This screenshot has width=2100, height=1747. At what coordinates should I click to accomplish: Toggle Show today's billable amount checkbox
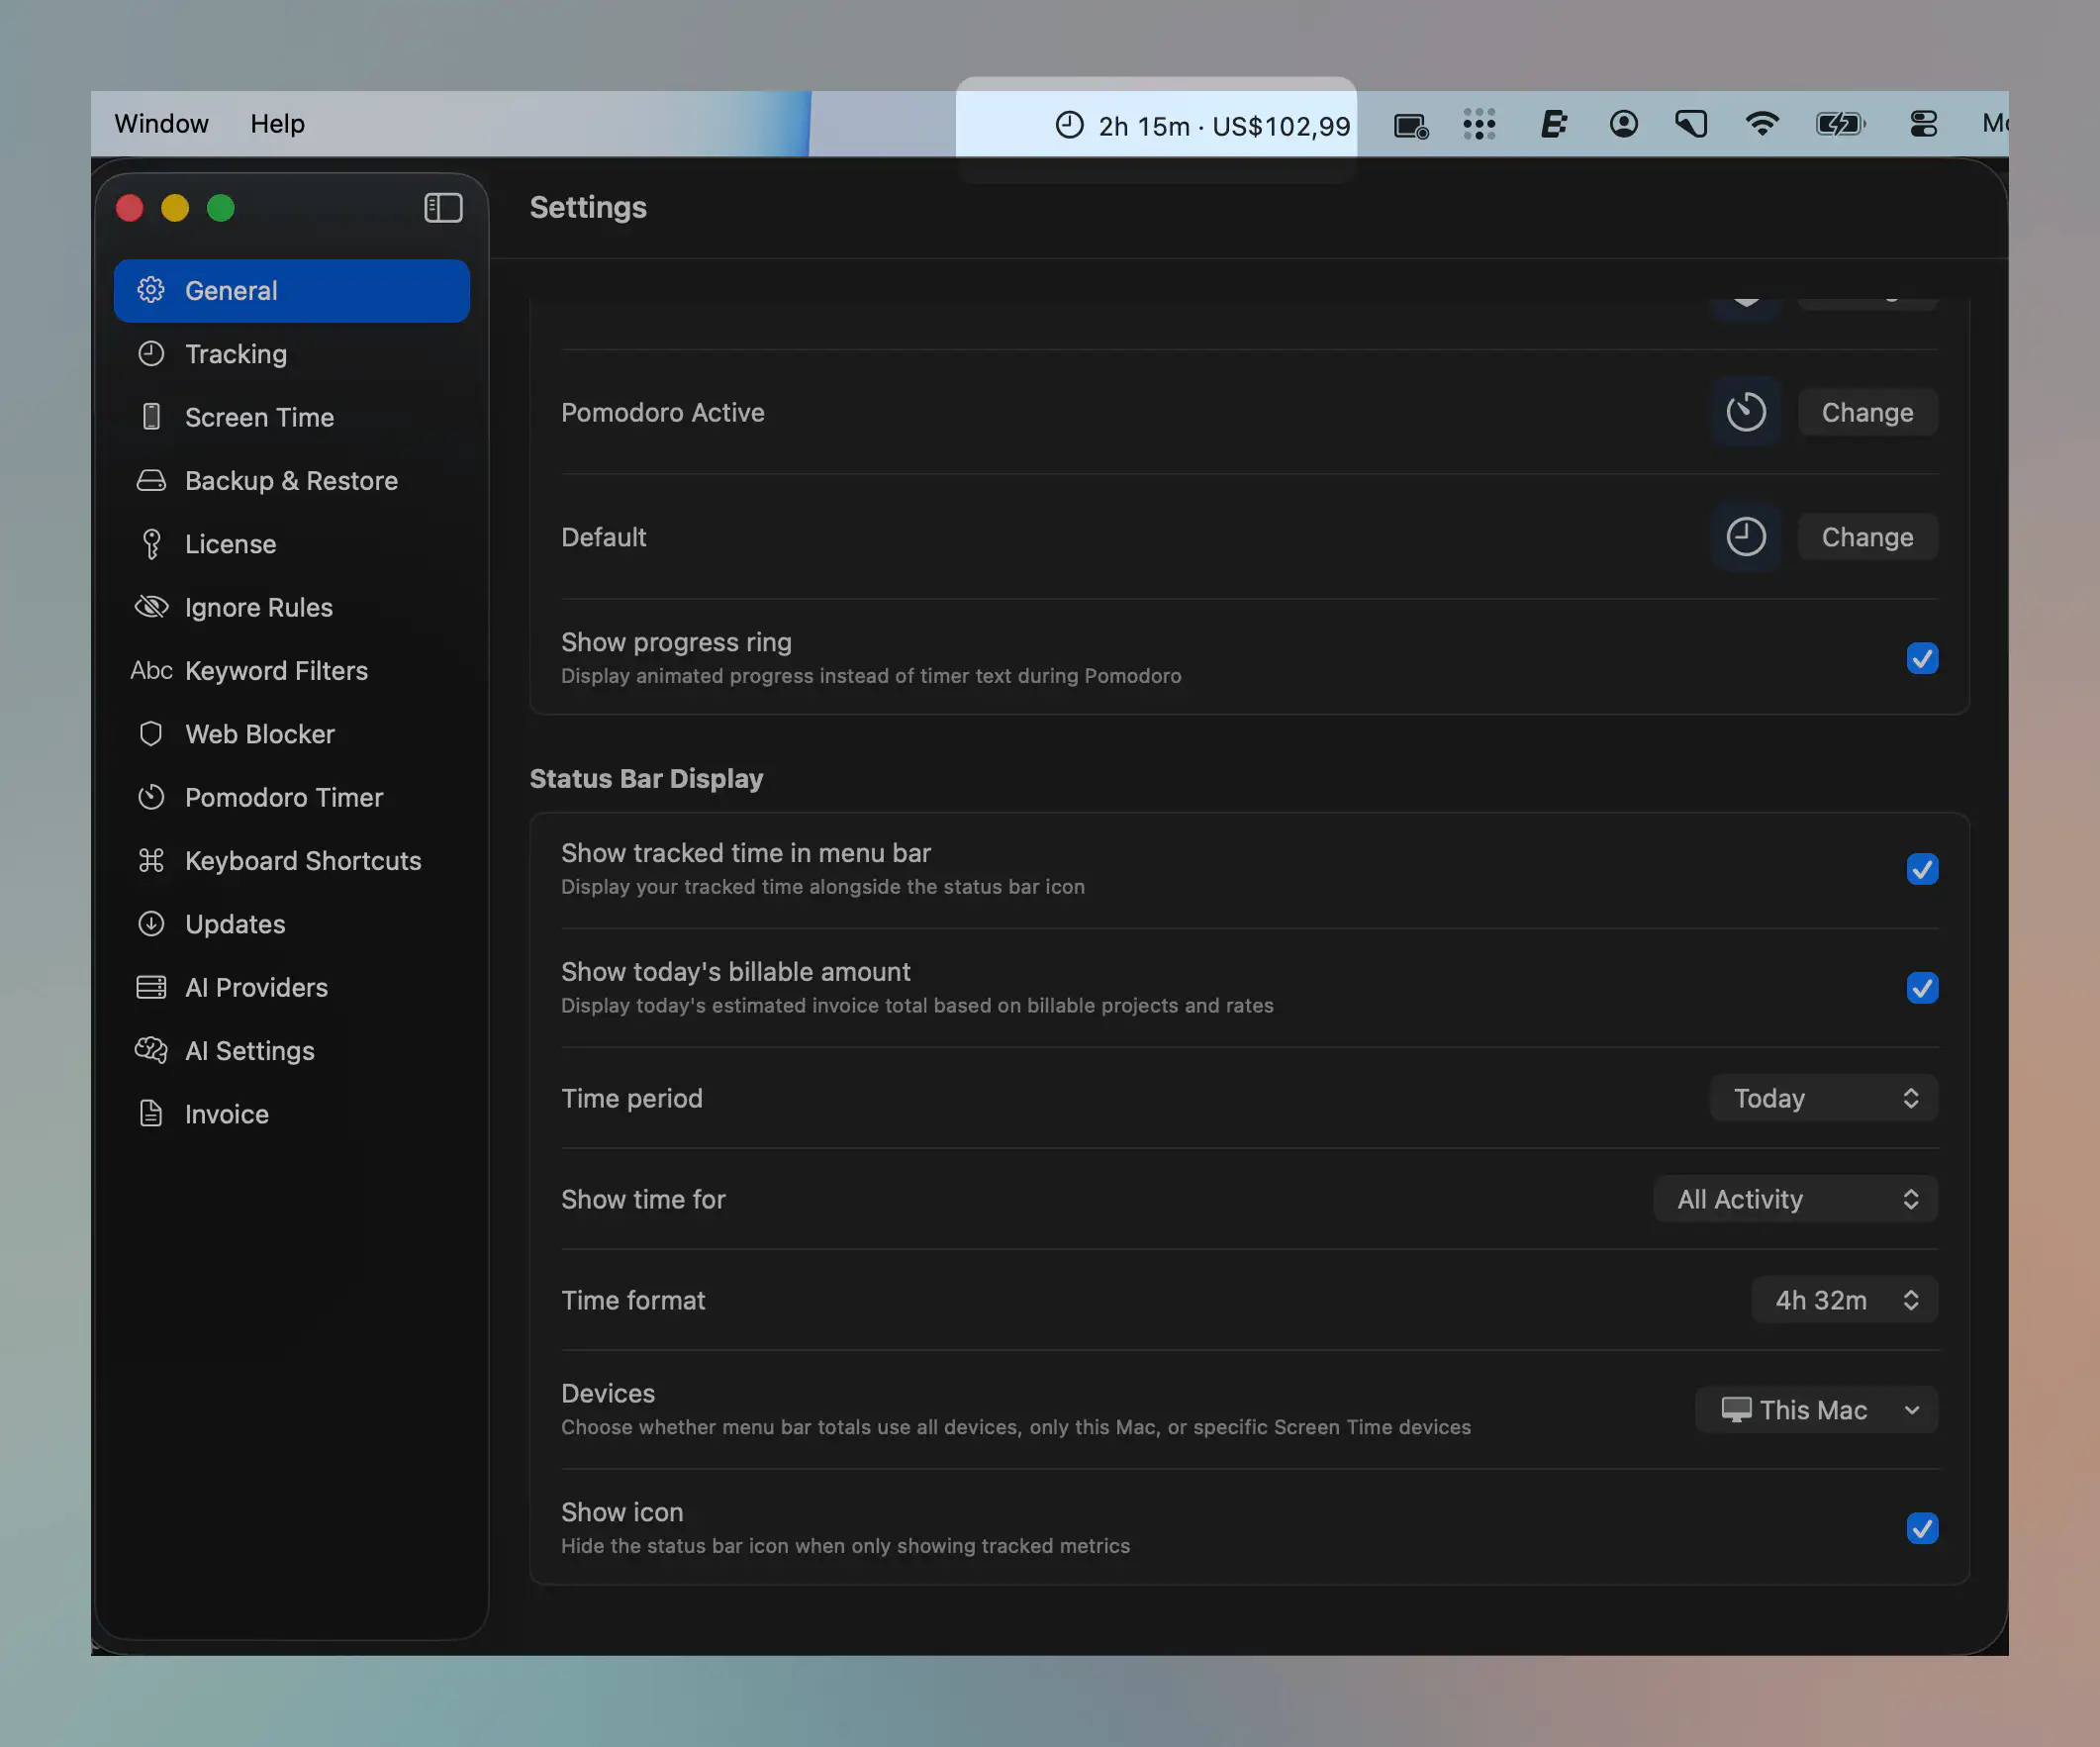tap(1922, 988)
